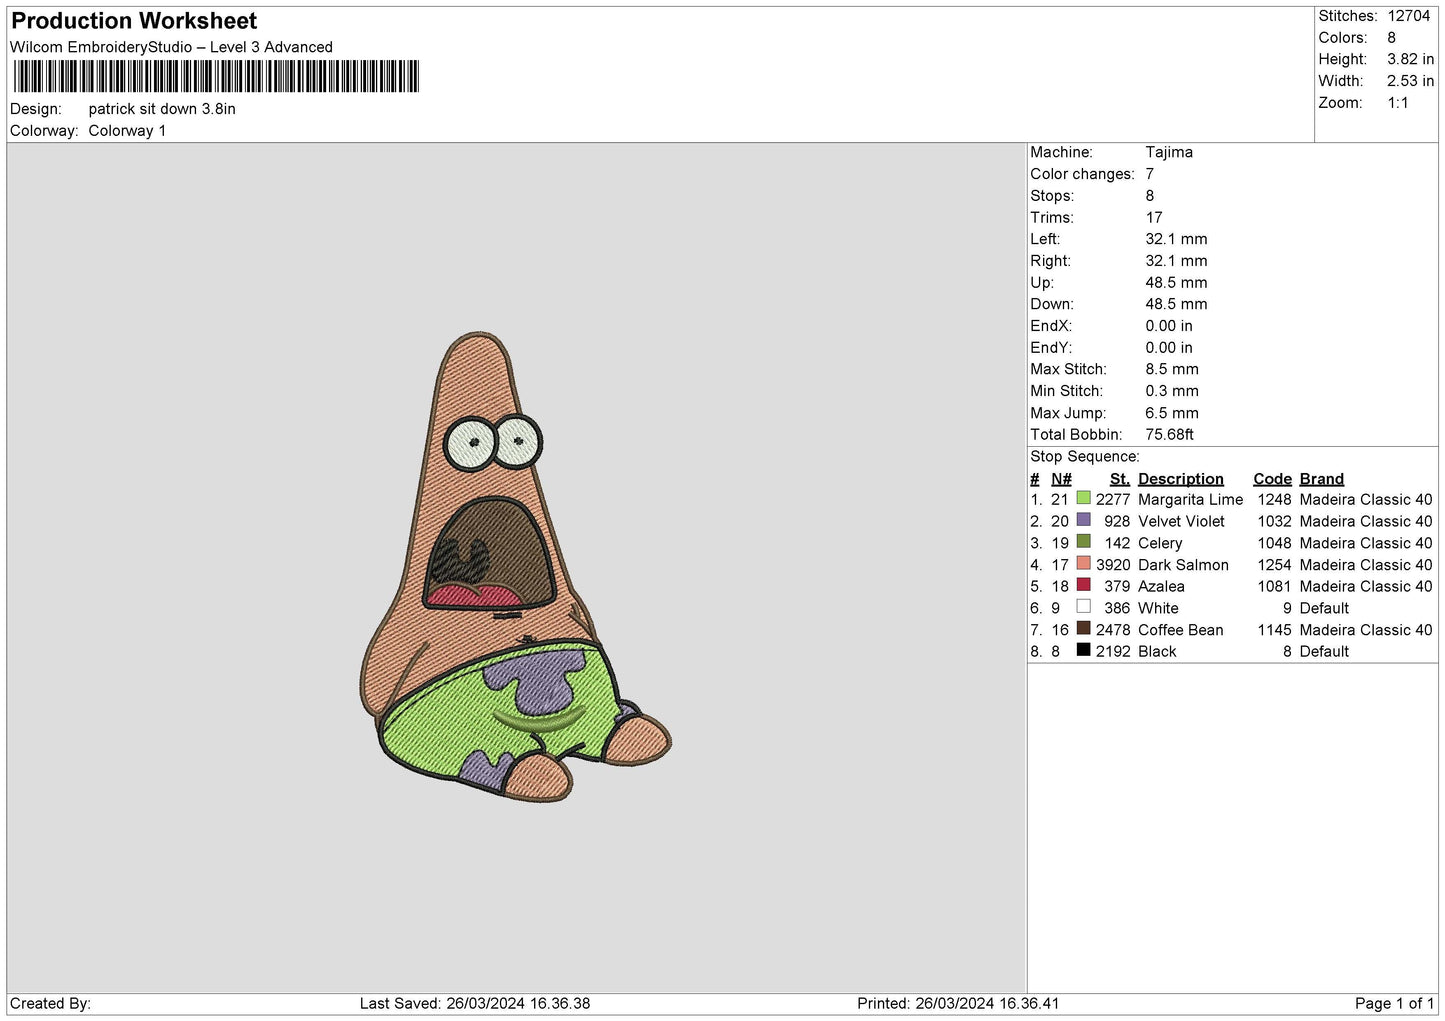Click the 'Azalea' description text
The image size is (1445, 1021).
point(1161,587)
